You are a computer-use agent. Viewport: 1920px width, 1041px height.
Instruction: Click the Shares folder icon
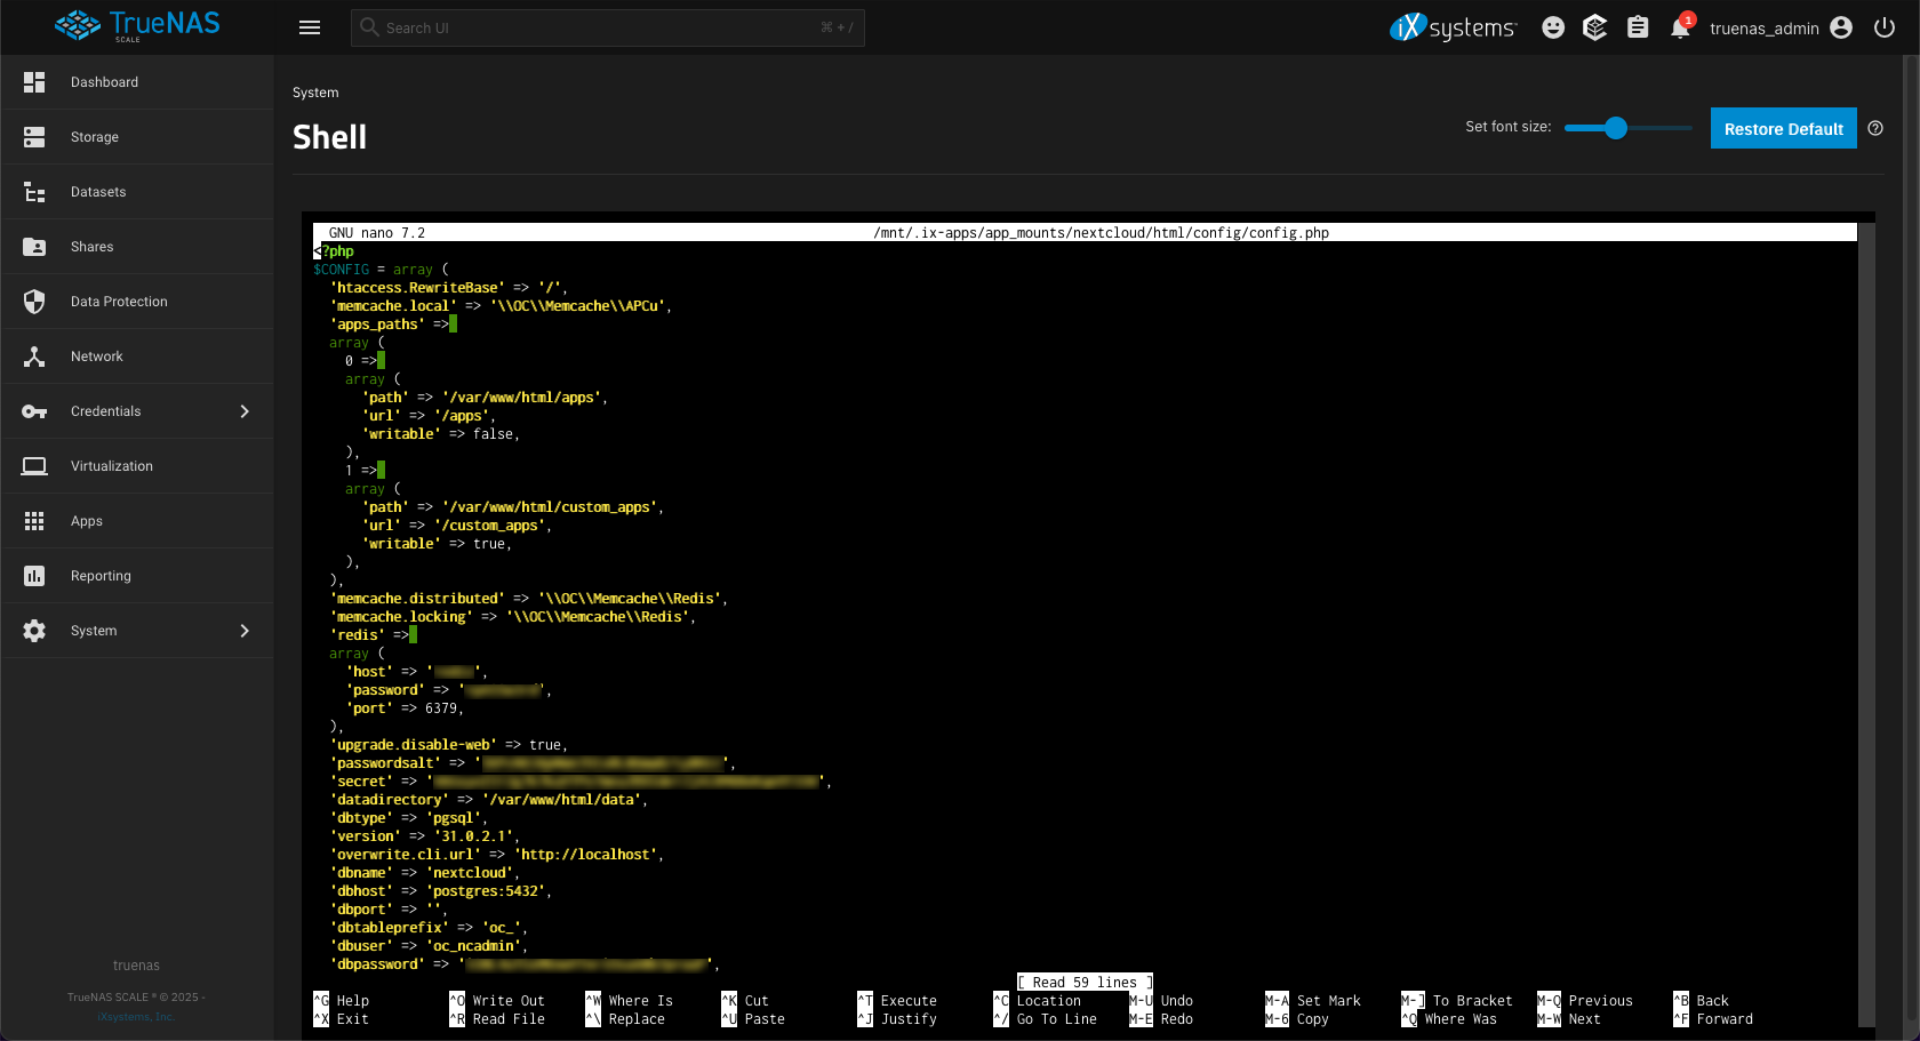34,247
